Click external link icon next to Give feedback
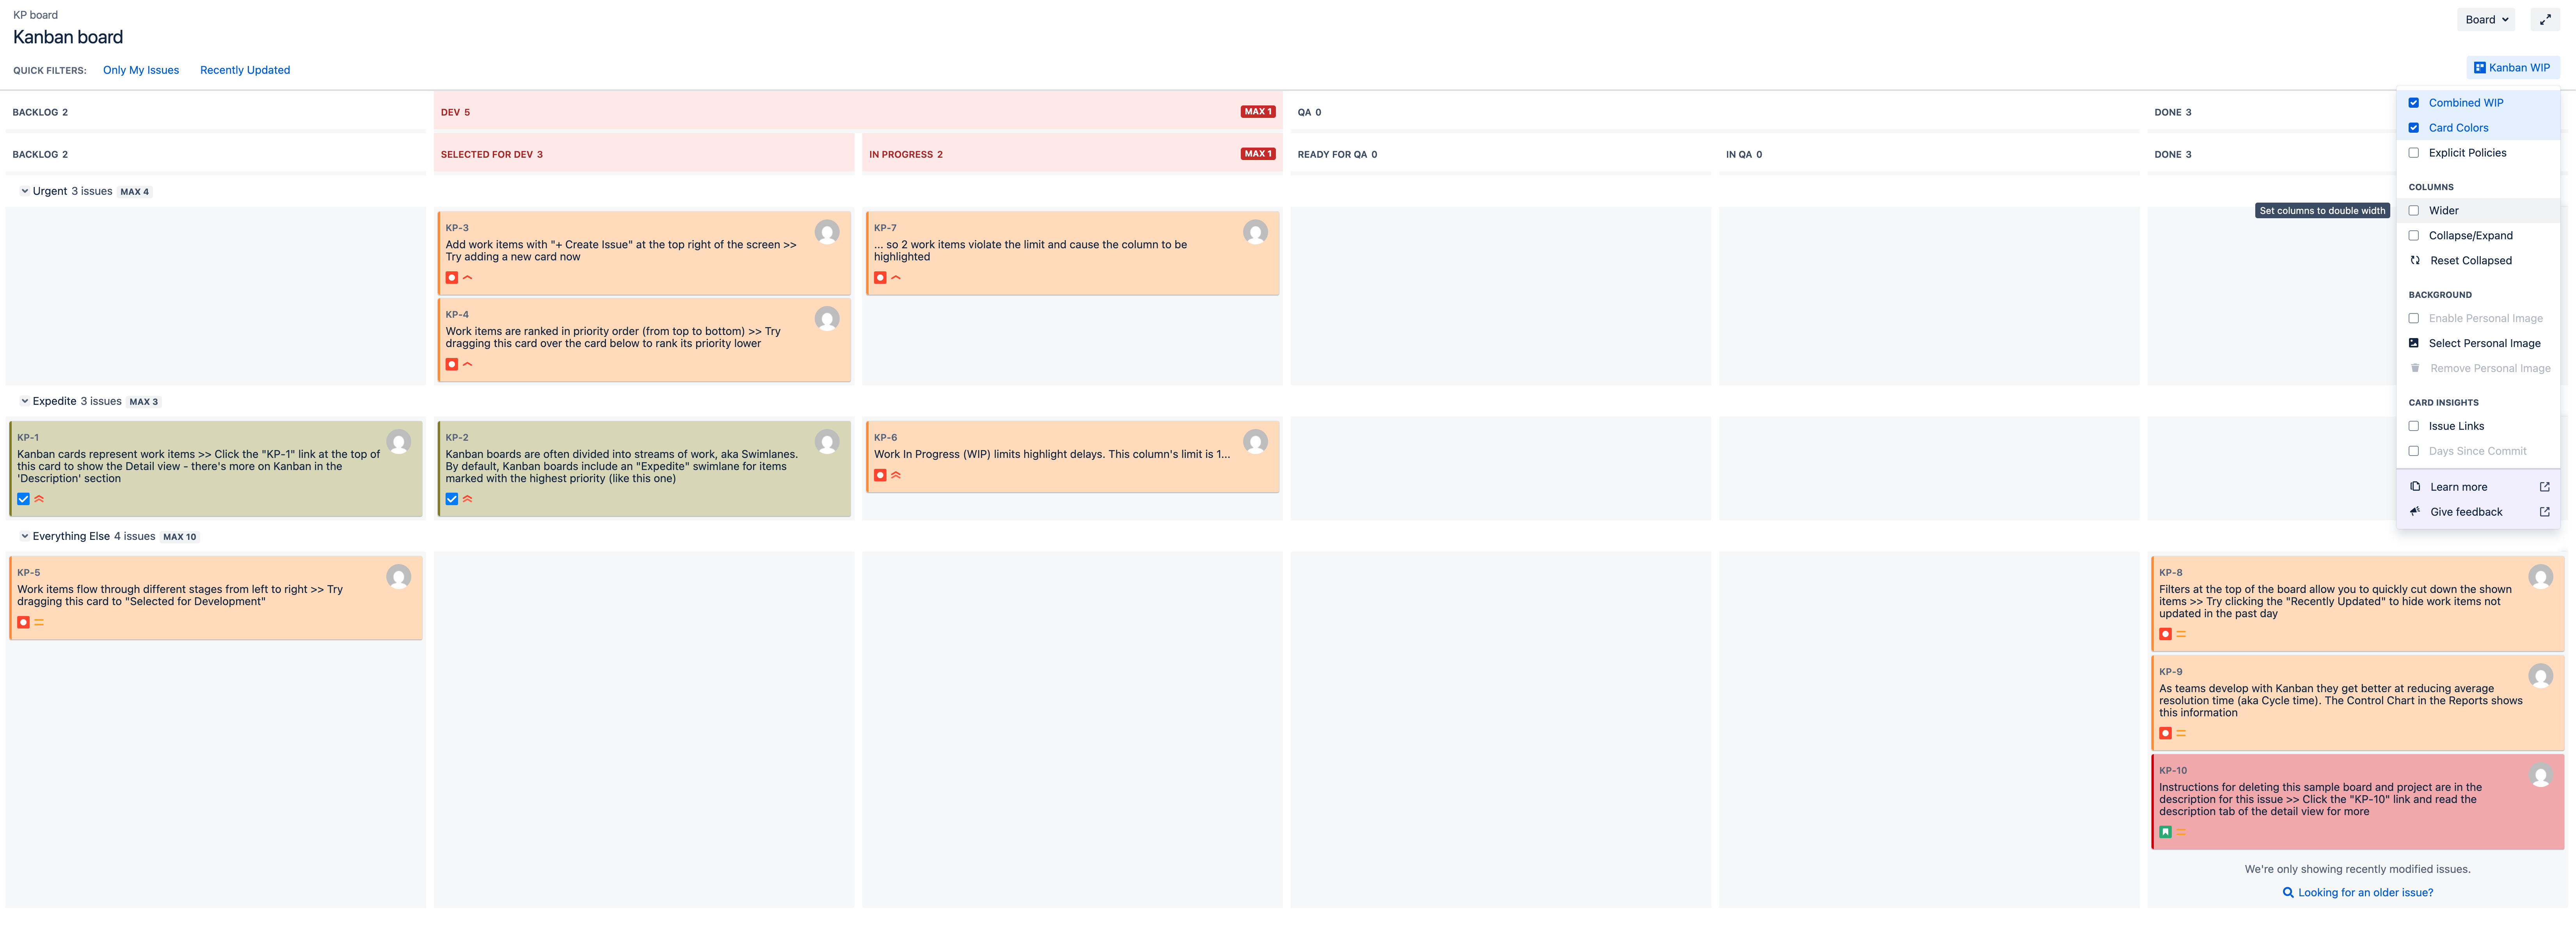The image size is (2576, 933). [x=2544, y=512]
